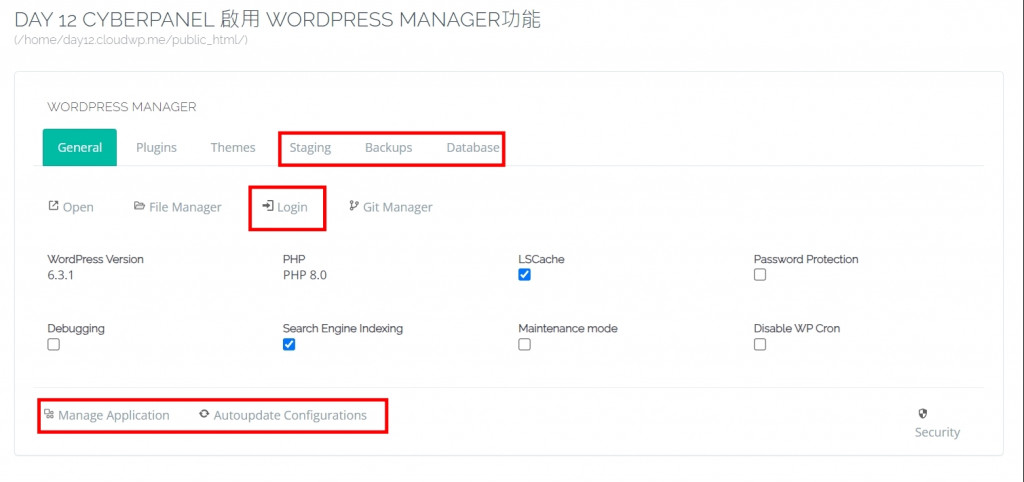Go to the Staging tab

(310, 148)
